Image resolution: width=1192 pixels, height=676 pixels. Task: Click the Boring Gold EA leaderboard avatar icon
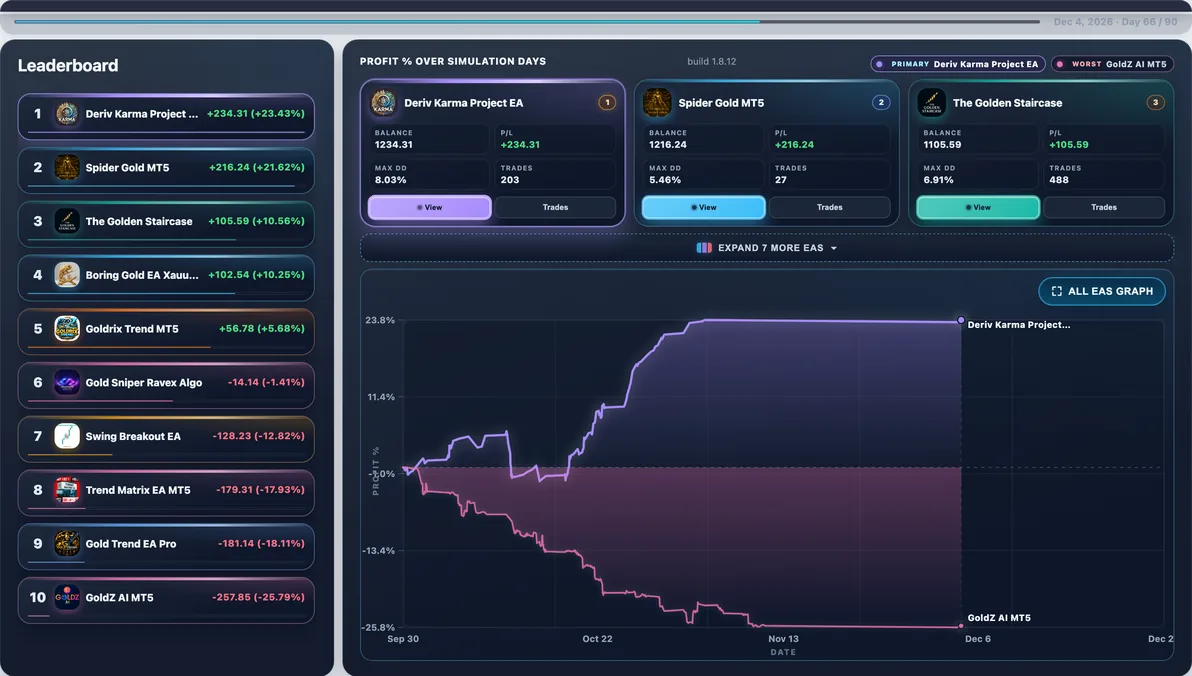coord(67,275)
